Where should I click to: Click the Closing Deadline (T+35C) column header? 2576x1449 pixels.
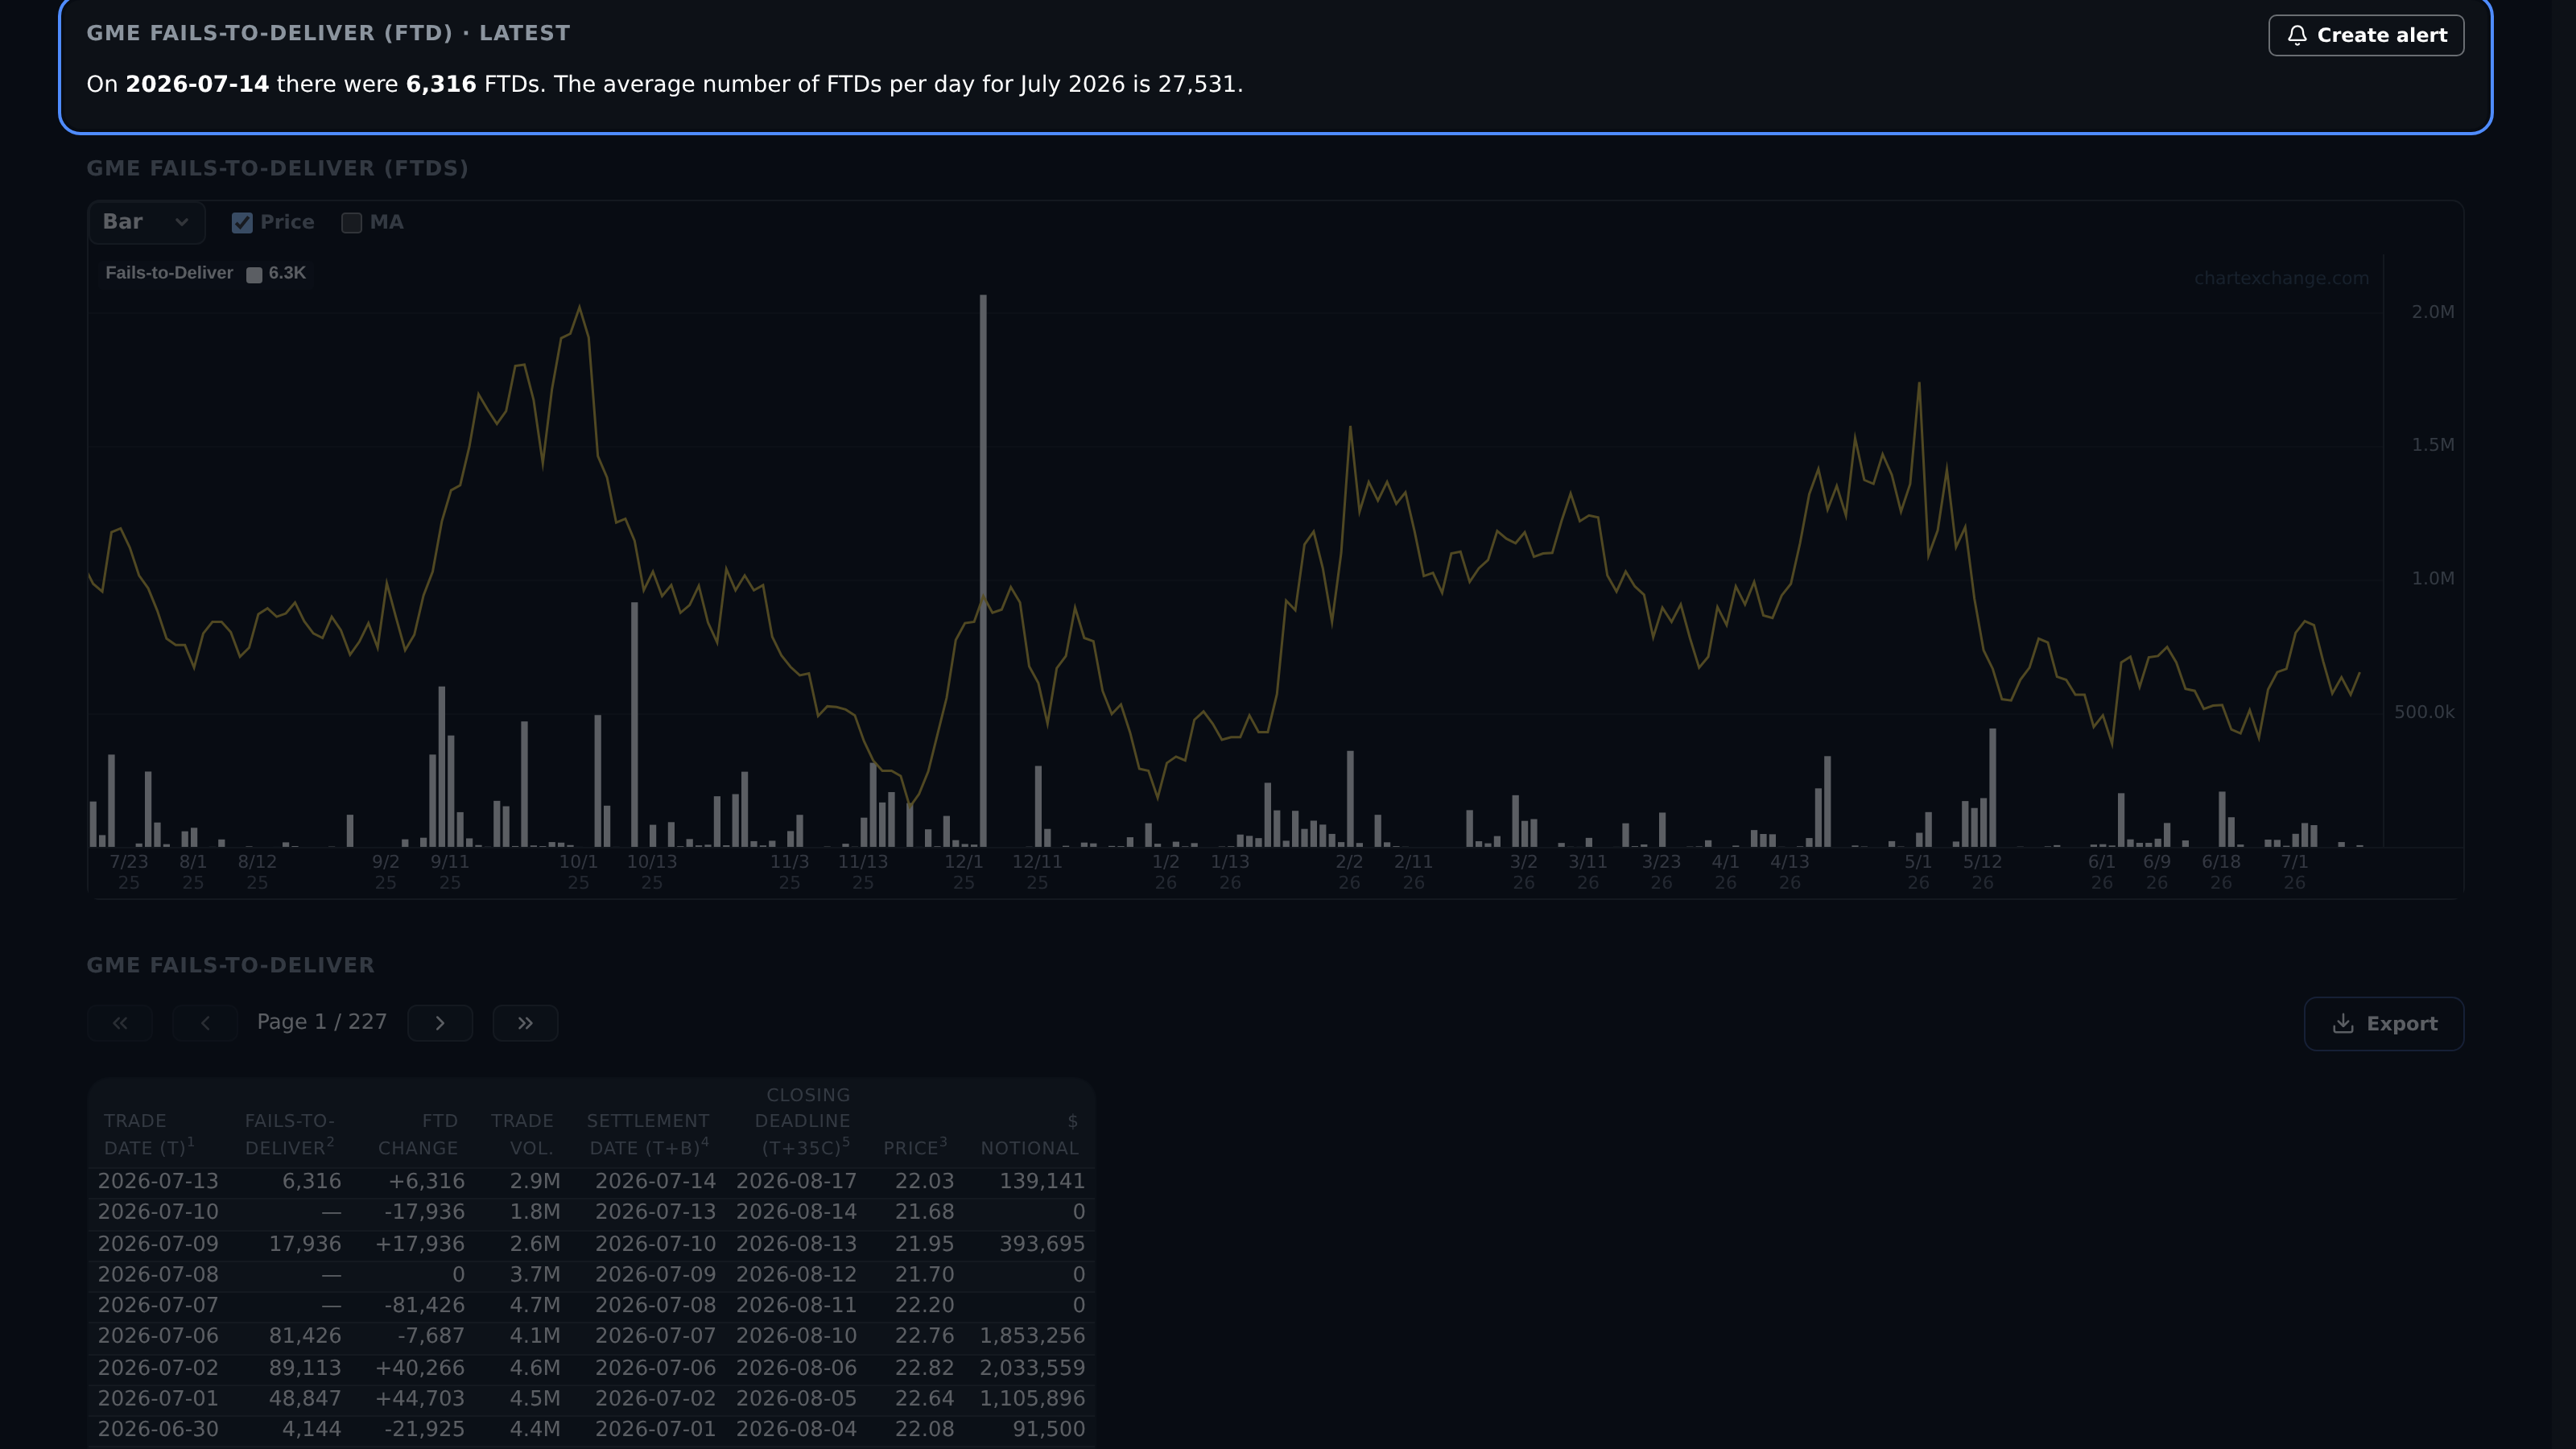point(802,1121)
